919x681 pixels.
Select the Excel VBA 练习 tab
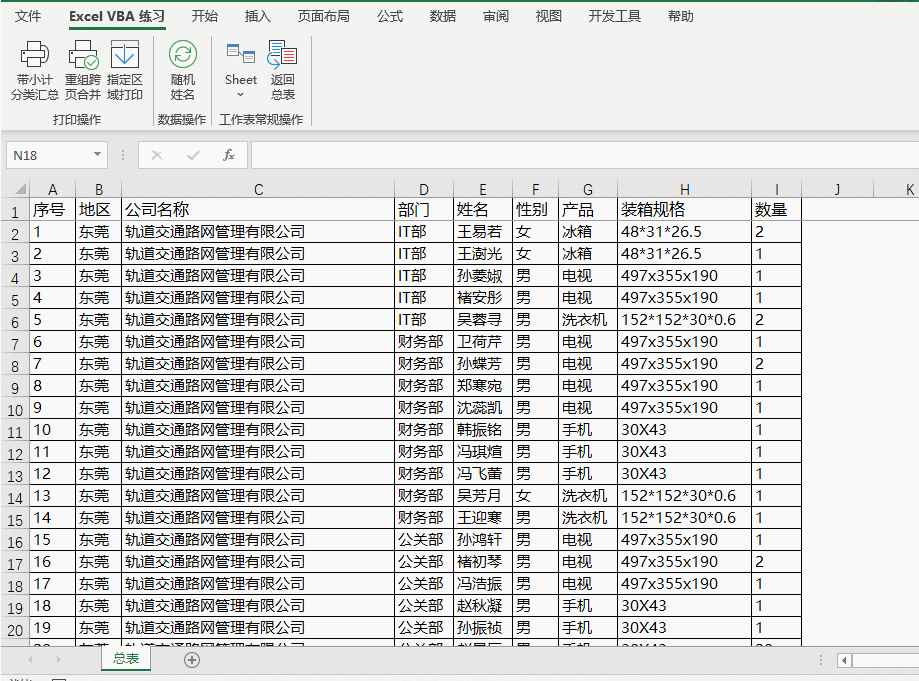click(x=117, y=16)
